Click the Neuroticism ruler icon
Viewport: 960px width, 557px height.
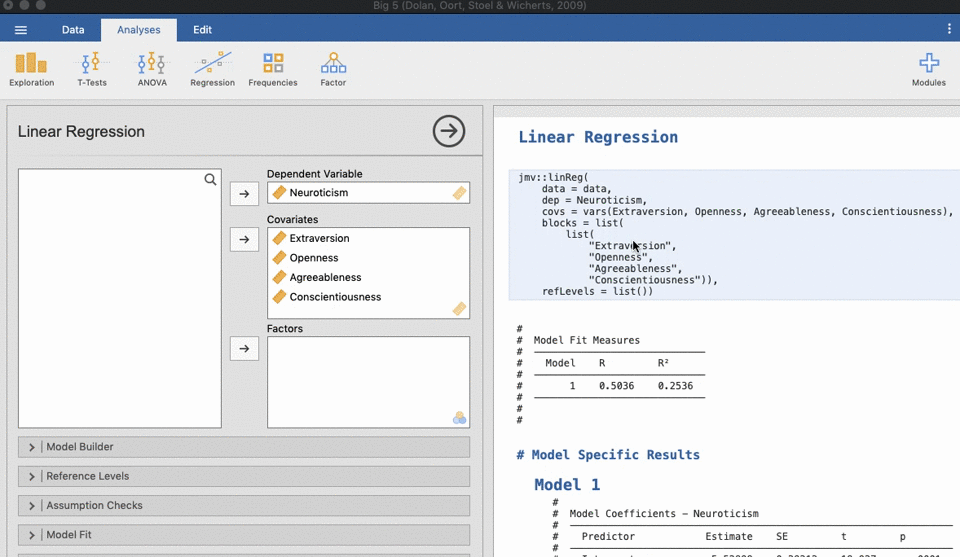tap(279, 192)
